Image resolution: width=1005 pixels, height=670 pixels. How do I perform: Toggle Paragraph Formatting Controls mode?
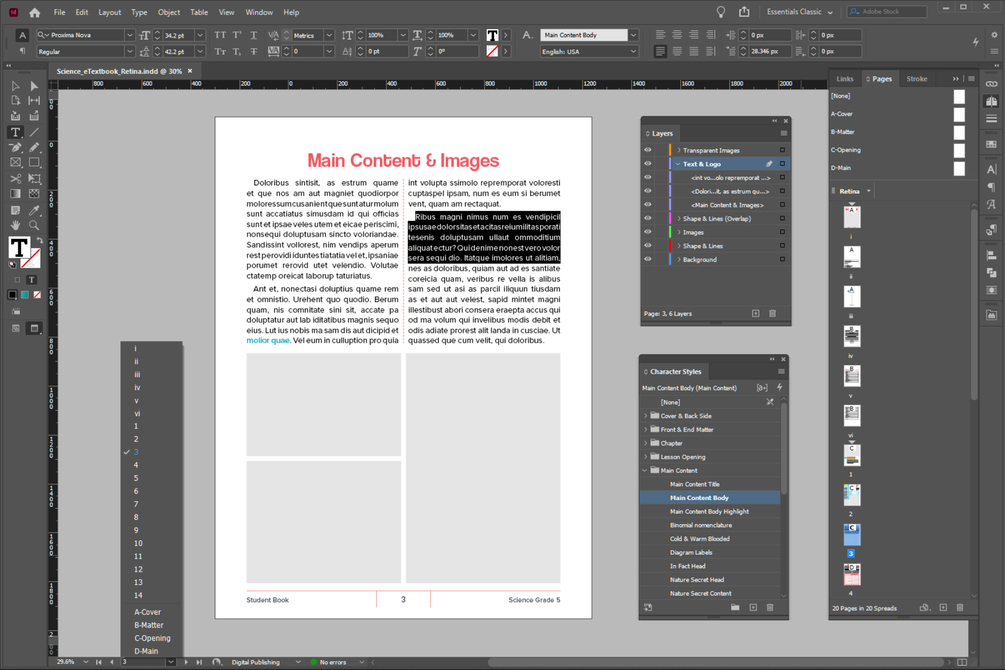pos(22,51)
